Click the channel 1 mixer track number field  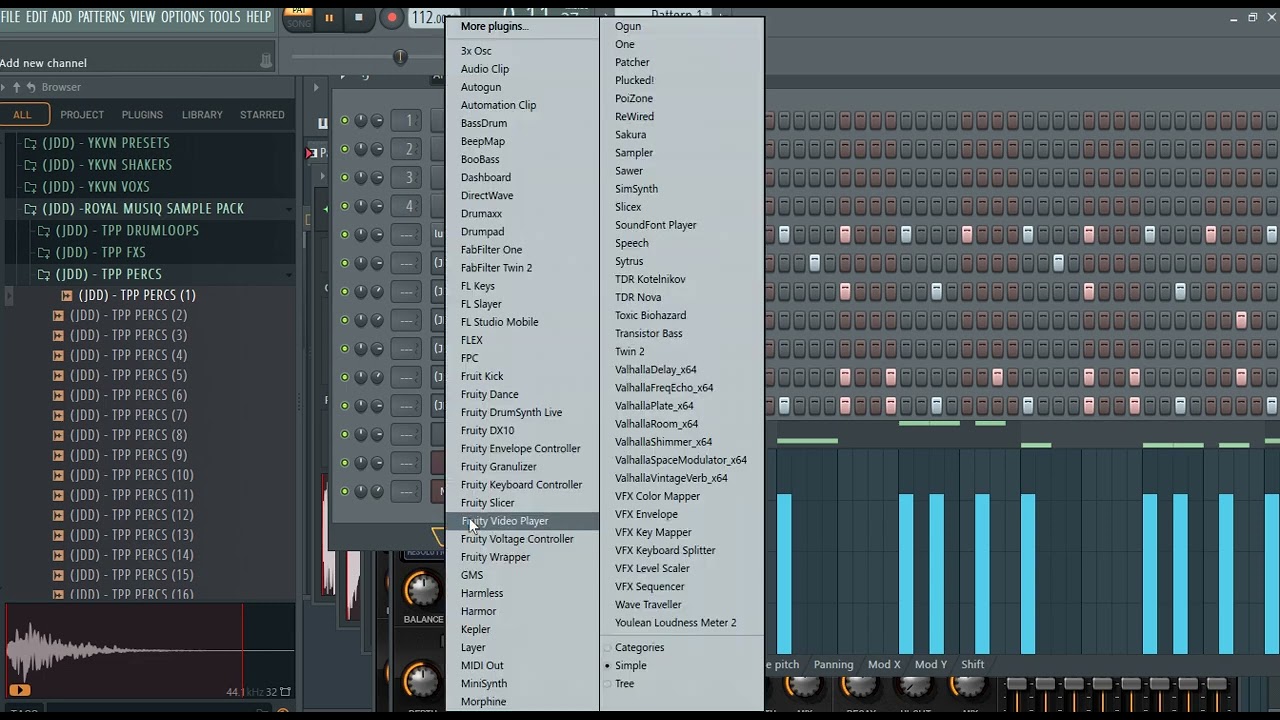(408, 121)
